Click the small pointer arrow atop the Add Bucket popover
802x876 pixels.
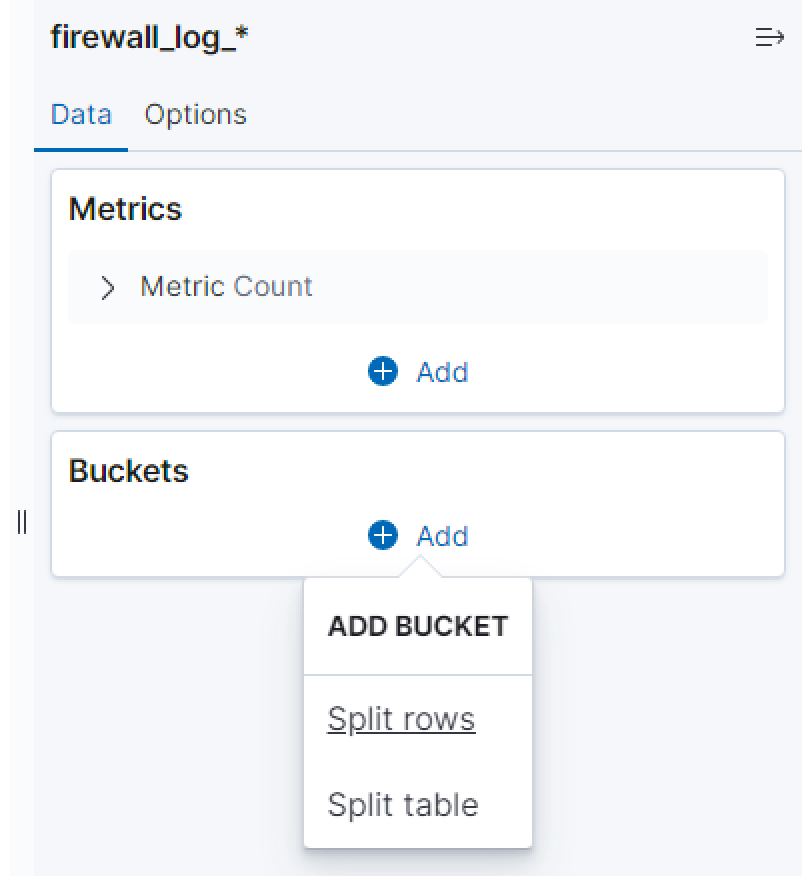[419, 568]
